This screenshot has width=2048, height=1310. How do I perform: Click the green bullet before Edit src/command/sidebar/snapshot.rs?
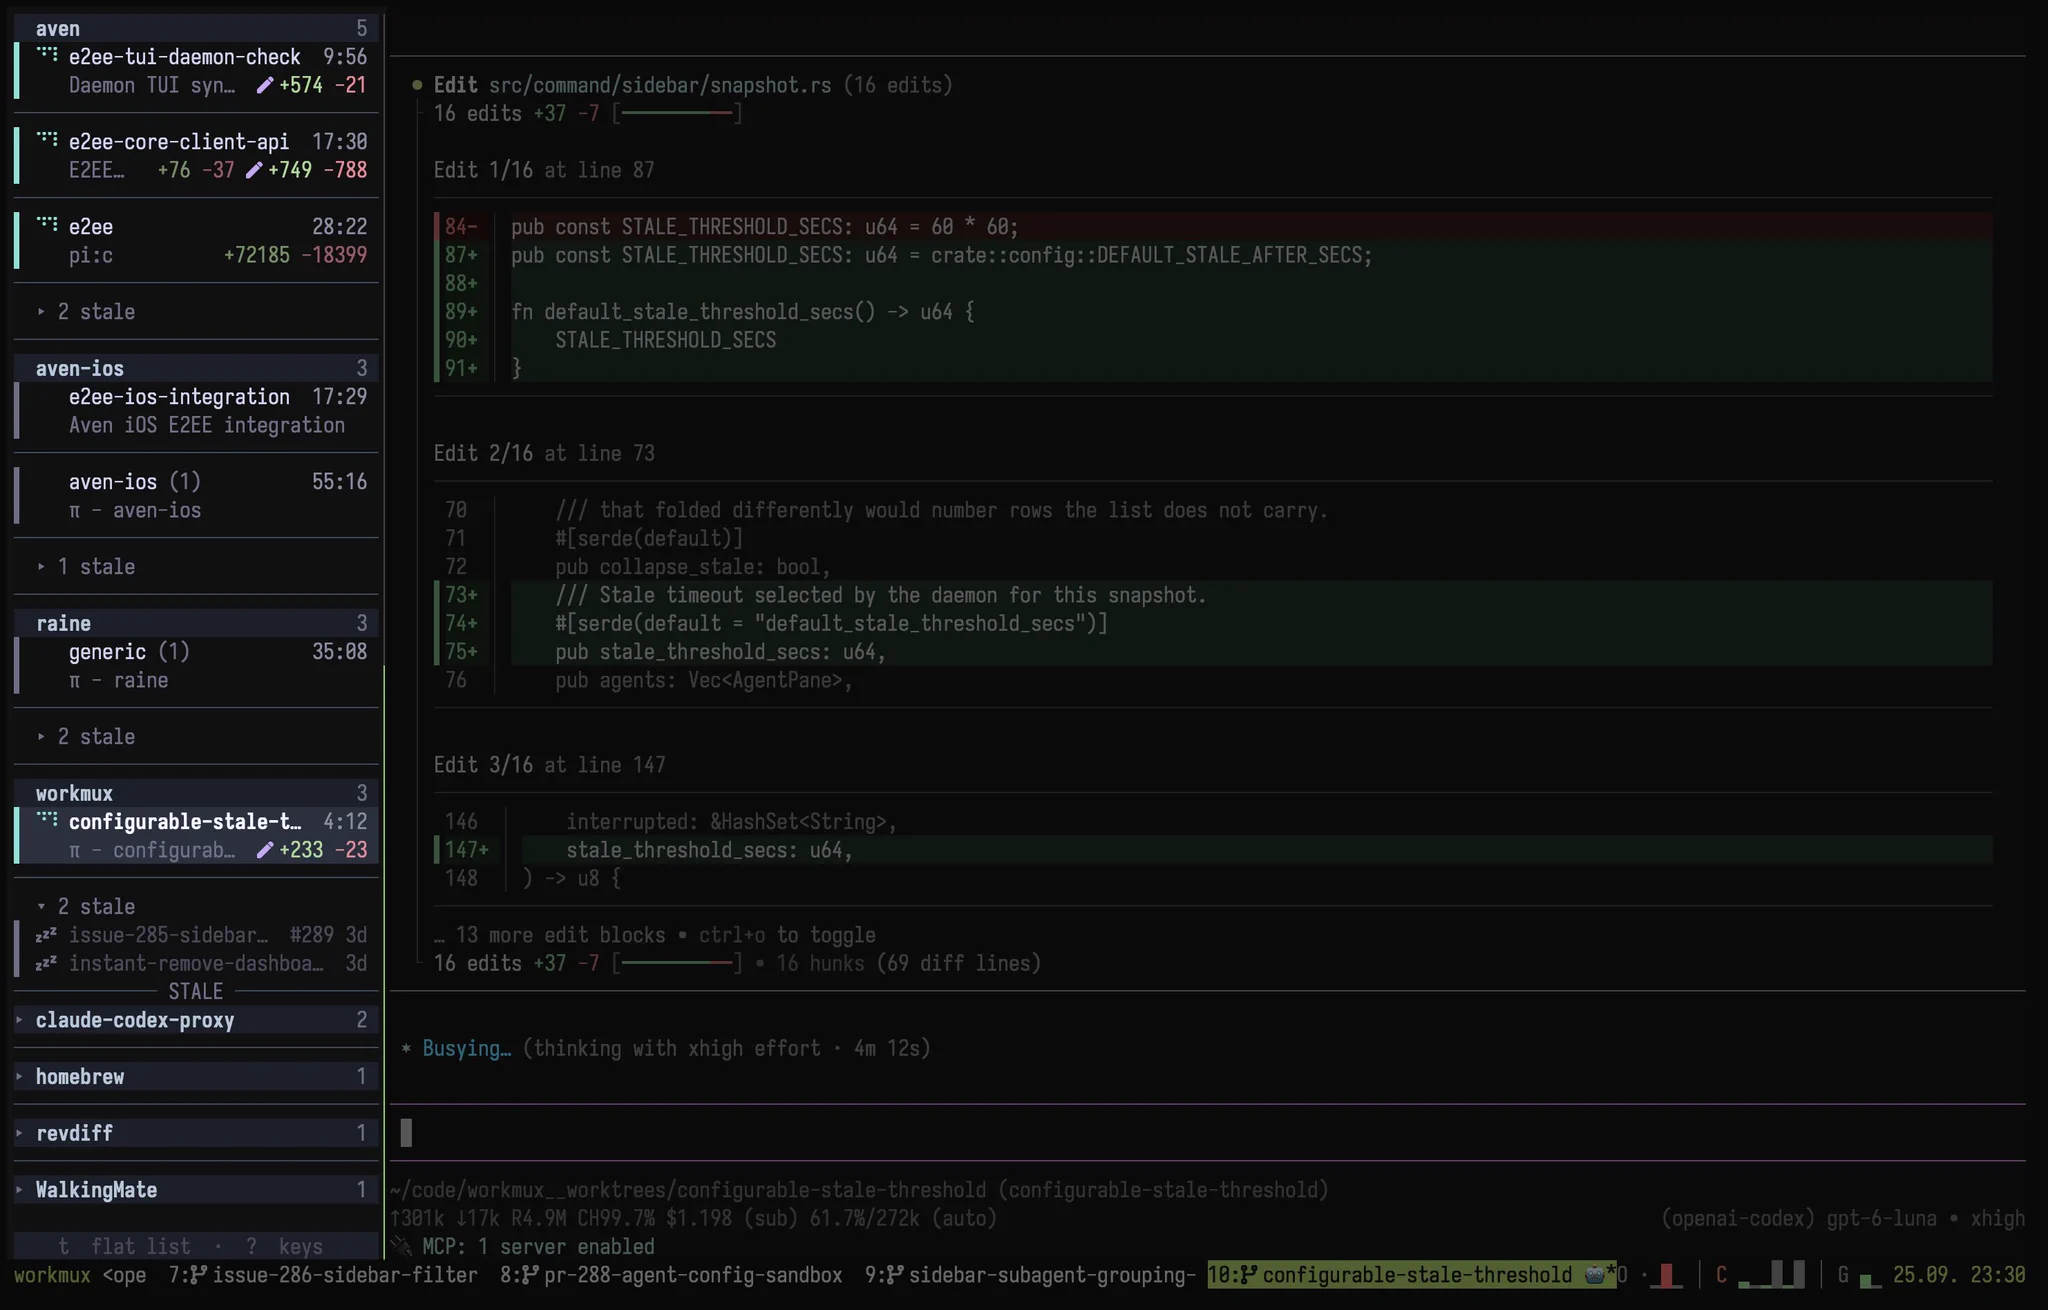pyautogui.click(x=417, y=85)
